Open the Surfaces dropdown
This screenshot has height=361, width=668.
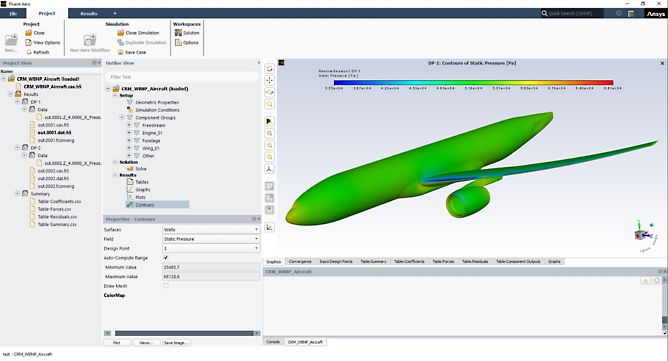pyautogui.click(x=211, y=229)
